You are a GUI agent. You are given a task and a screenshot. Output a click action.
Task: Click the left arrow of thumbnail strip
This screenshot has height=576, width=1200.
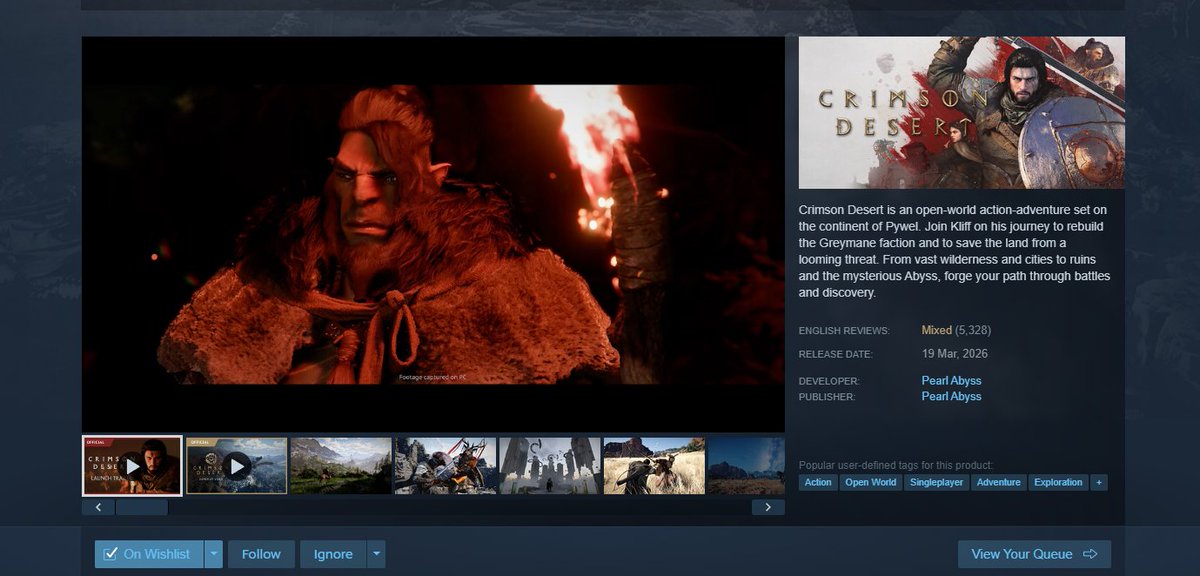[x=98, y=507]
